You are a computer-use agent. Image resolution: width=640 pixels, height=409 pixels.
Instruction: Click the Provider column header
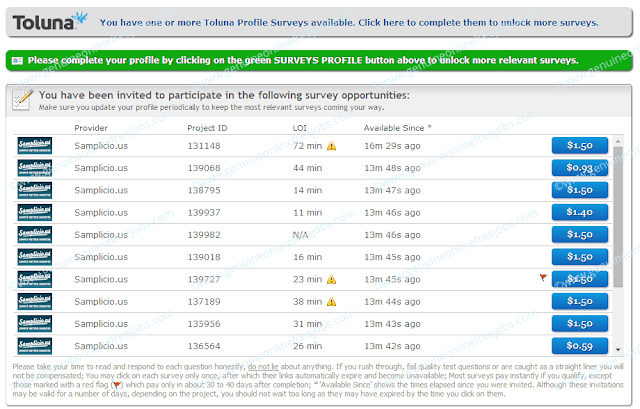(x=91, y=128)
